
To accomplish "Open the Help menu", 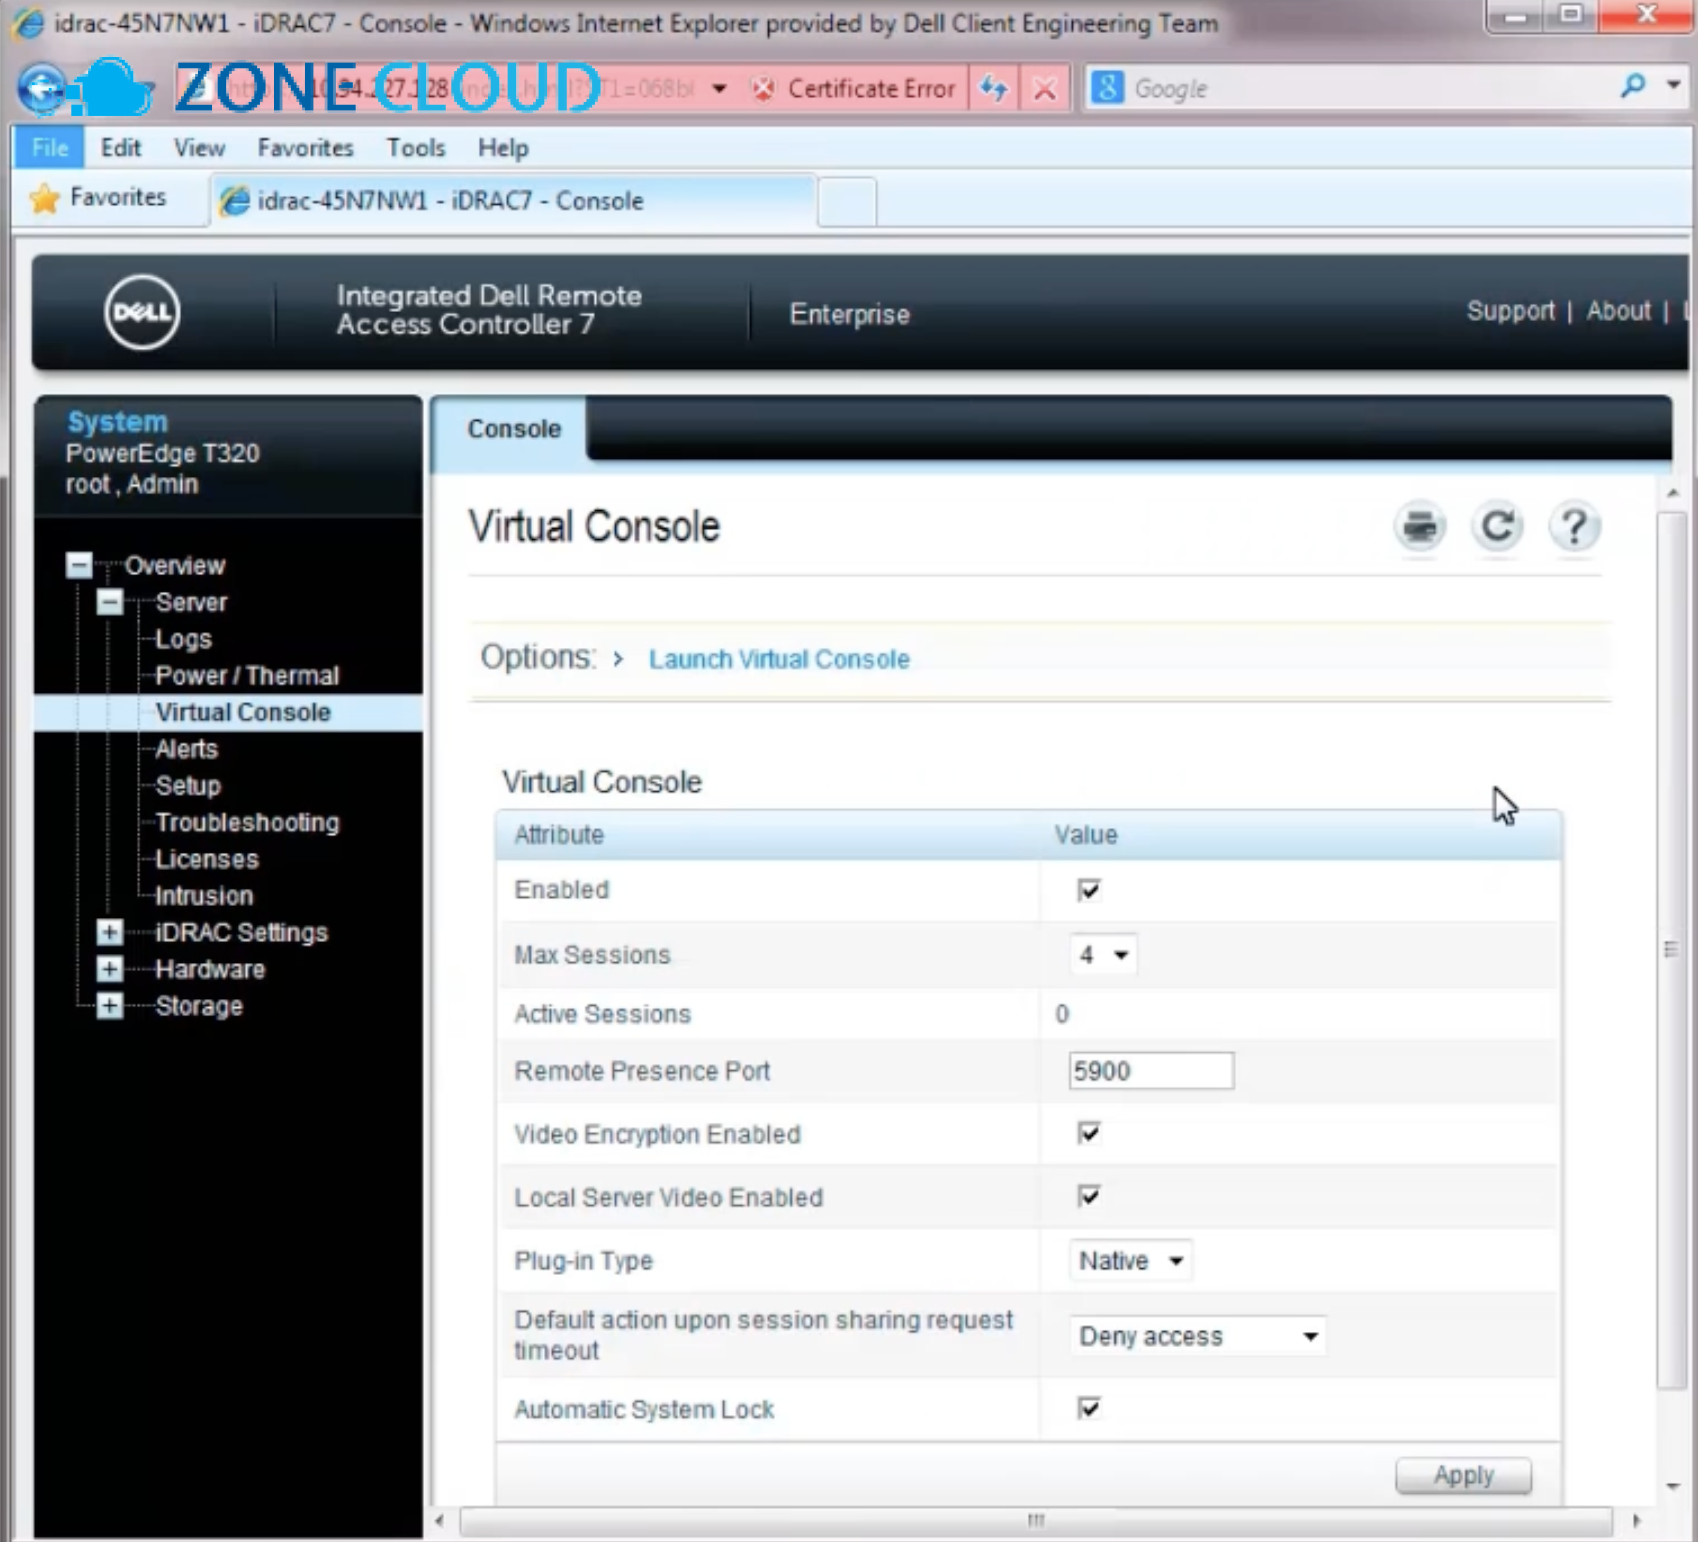I will coord(502,148).
